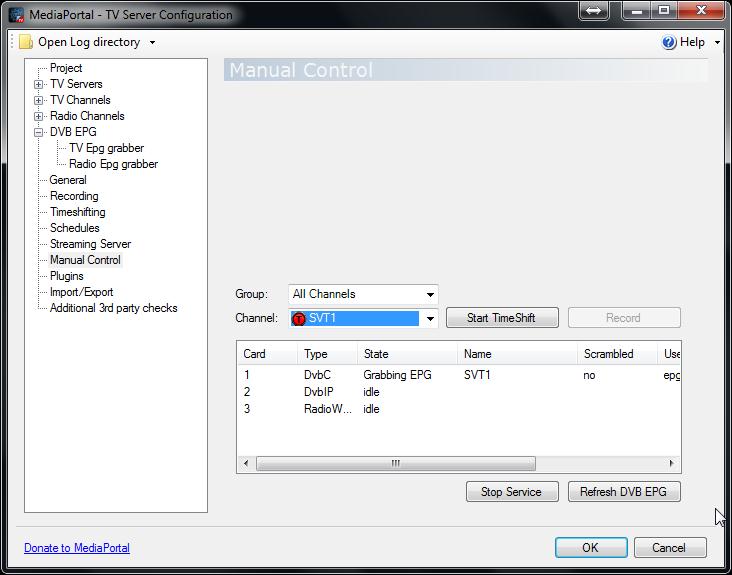Click the Stop Service button

(x=512, y=492)
